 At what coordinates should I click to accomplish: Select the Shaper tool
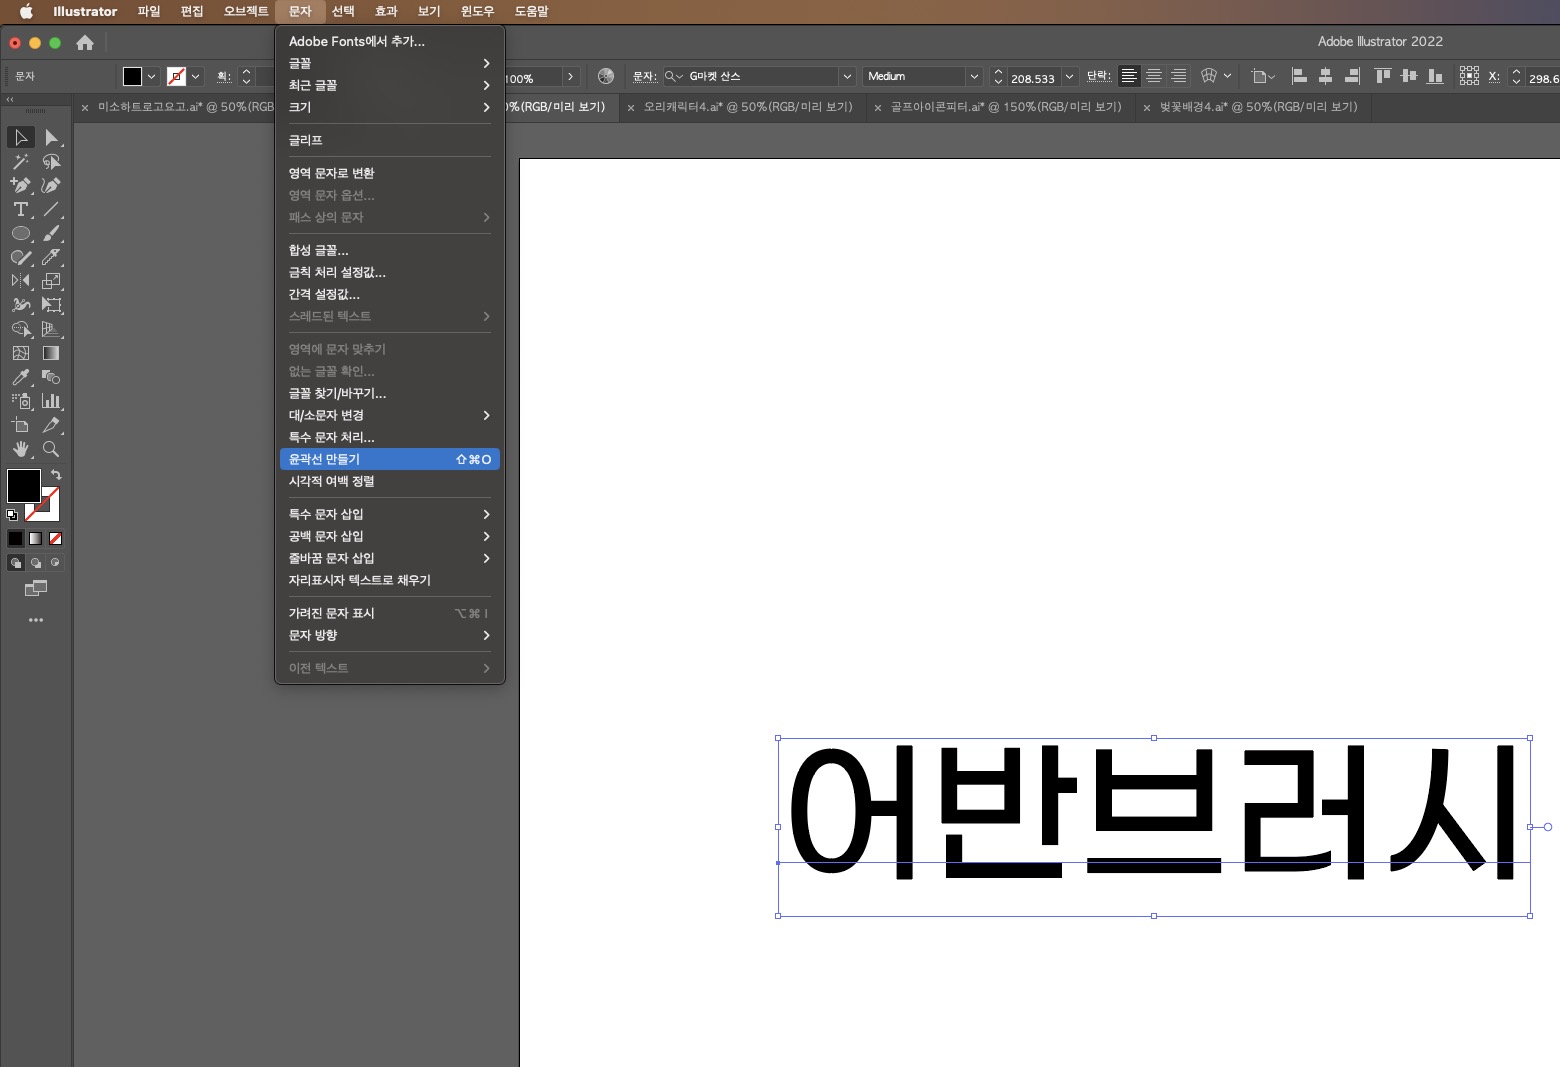21,257
